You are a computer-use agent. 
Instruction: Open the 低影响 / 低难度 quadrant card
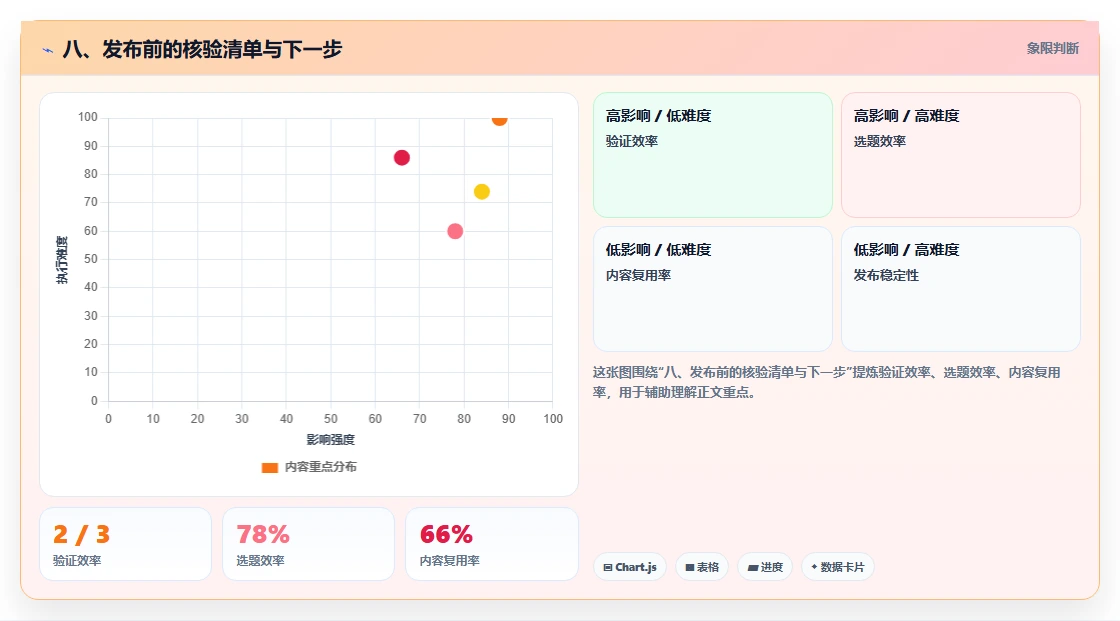tap(713, 289)
